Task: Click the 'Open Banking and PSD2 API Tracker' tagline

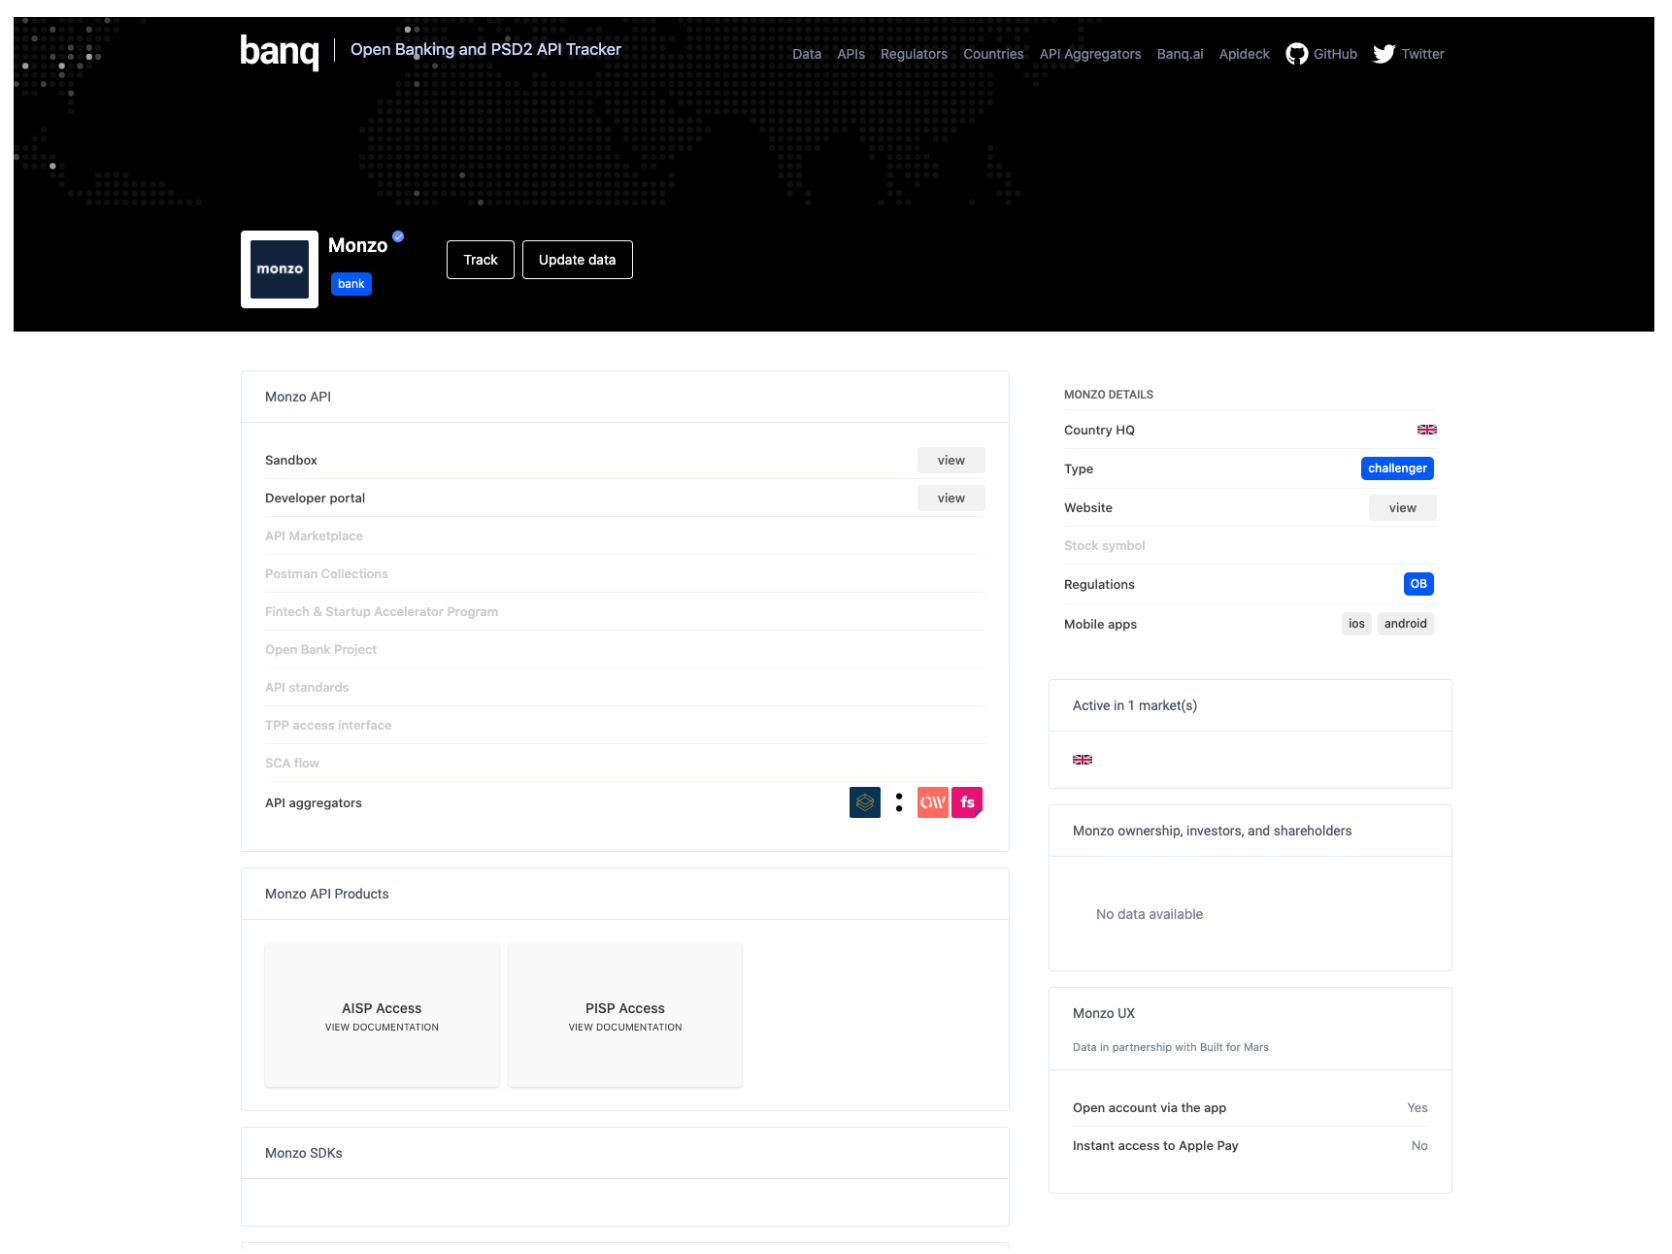Action: coord(485,49)
